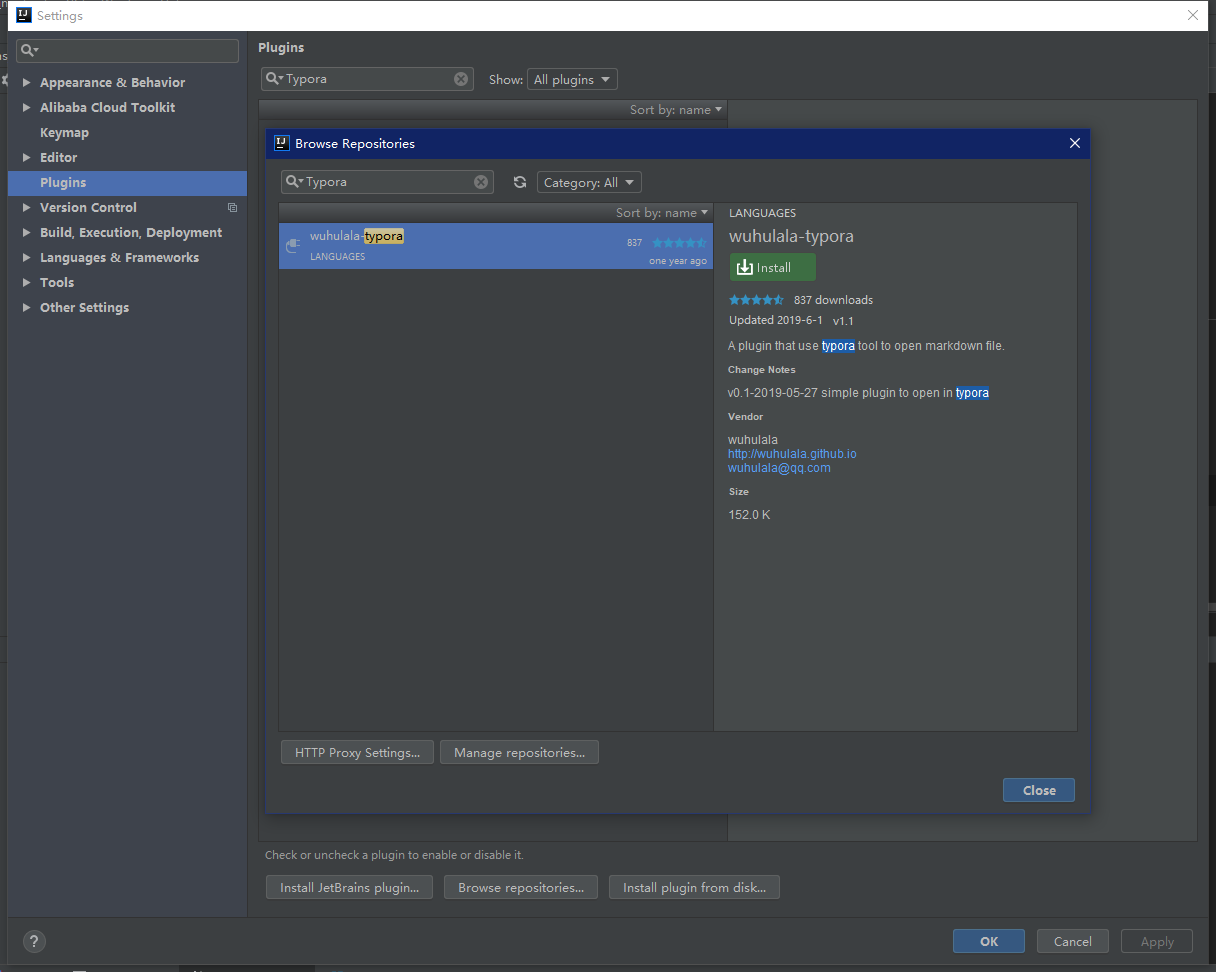
Task: Expand the Editor settings section
Action: coord(27,157)
